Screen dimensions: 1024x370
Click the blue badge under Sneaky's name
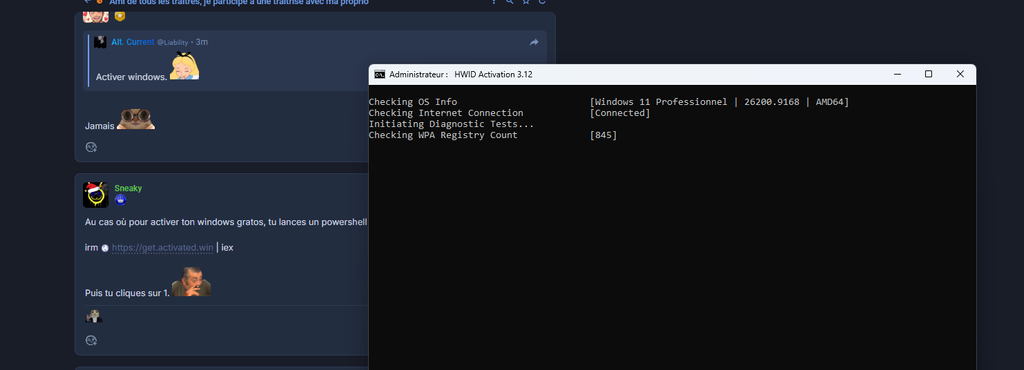click(120, 200)
